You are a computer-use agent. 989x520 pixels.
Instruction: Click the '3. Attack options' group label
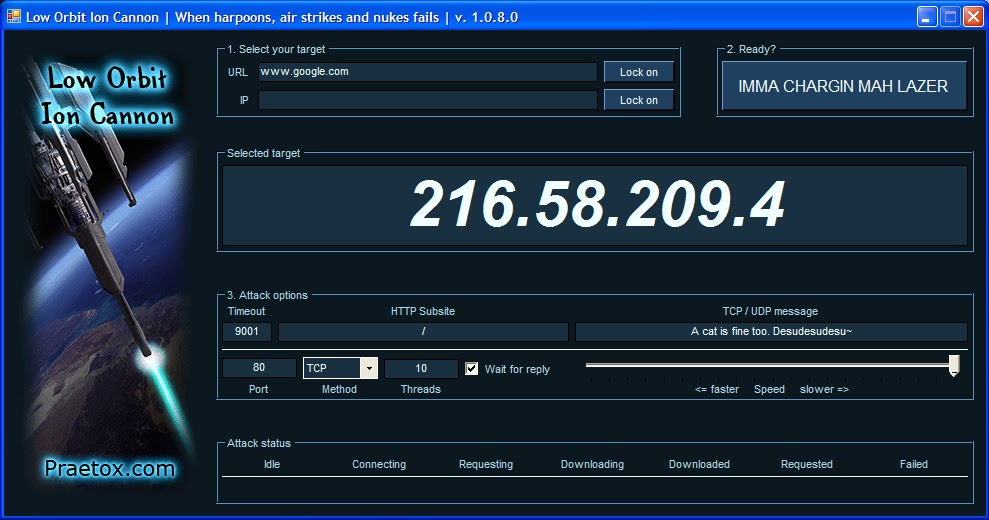[267, 295]
